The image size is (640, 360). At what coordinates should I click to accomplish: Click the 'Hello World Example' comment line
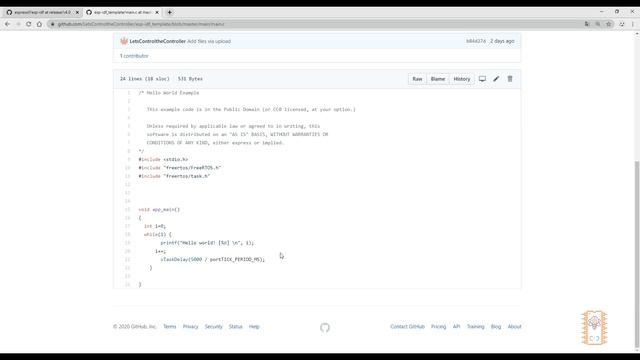click(169, 93)
